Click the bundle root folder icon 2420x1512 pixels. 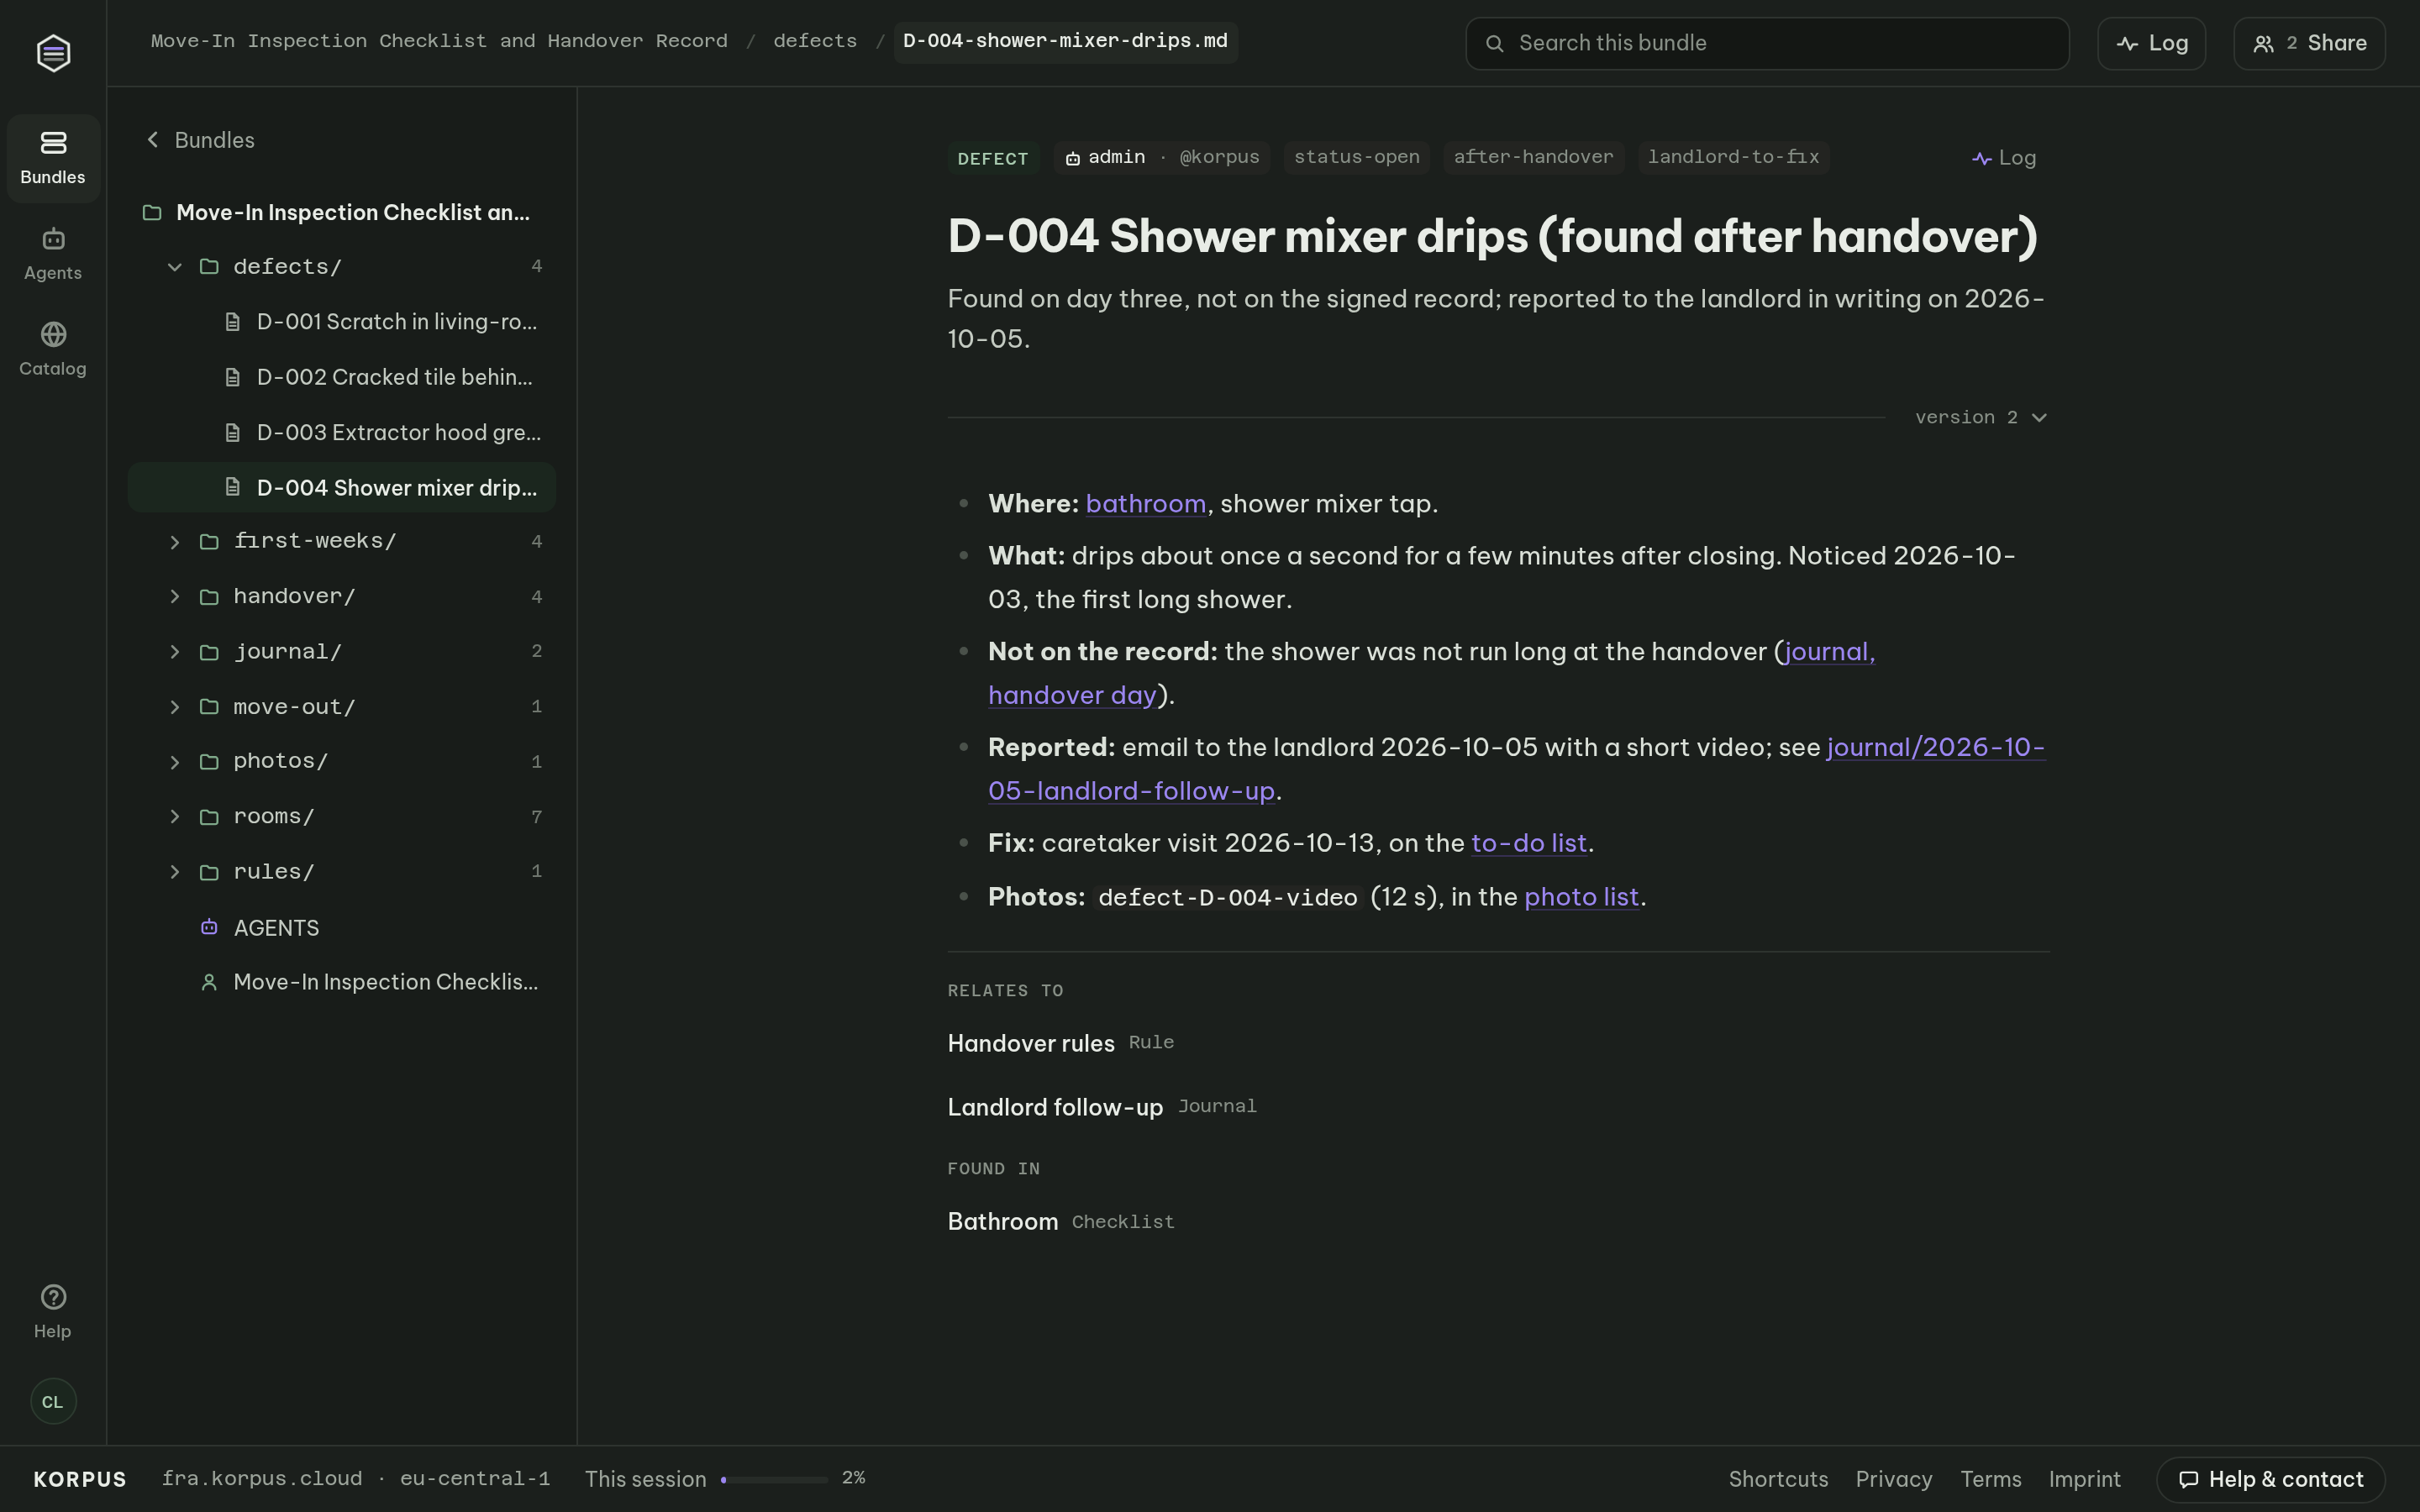click(152, 213)
